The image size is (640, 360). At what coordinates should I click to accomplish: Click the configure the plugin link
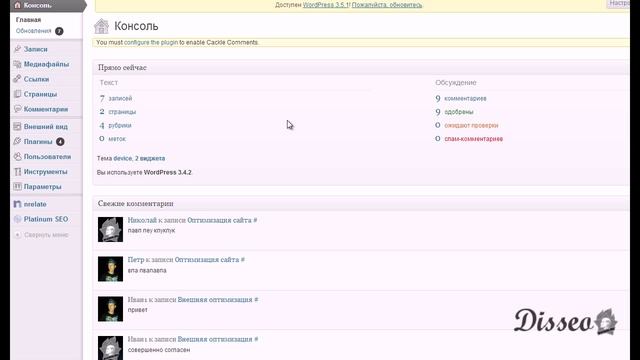click(151, 42)
